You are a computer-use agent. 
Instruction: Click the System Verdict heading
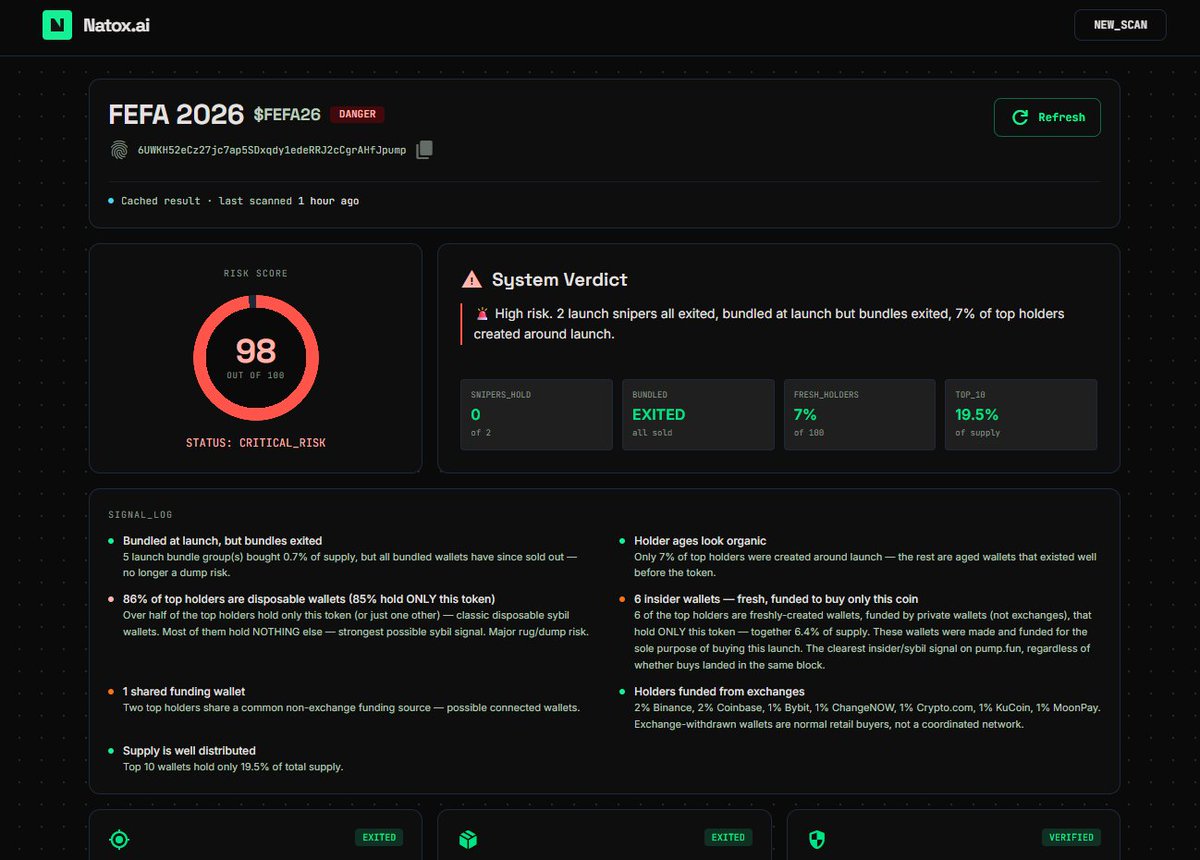[559, 280]
